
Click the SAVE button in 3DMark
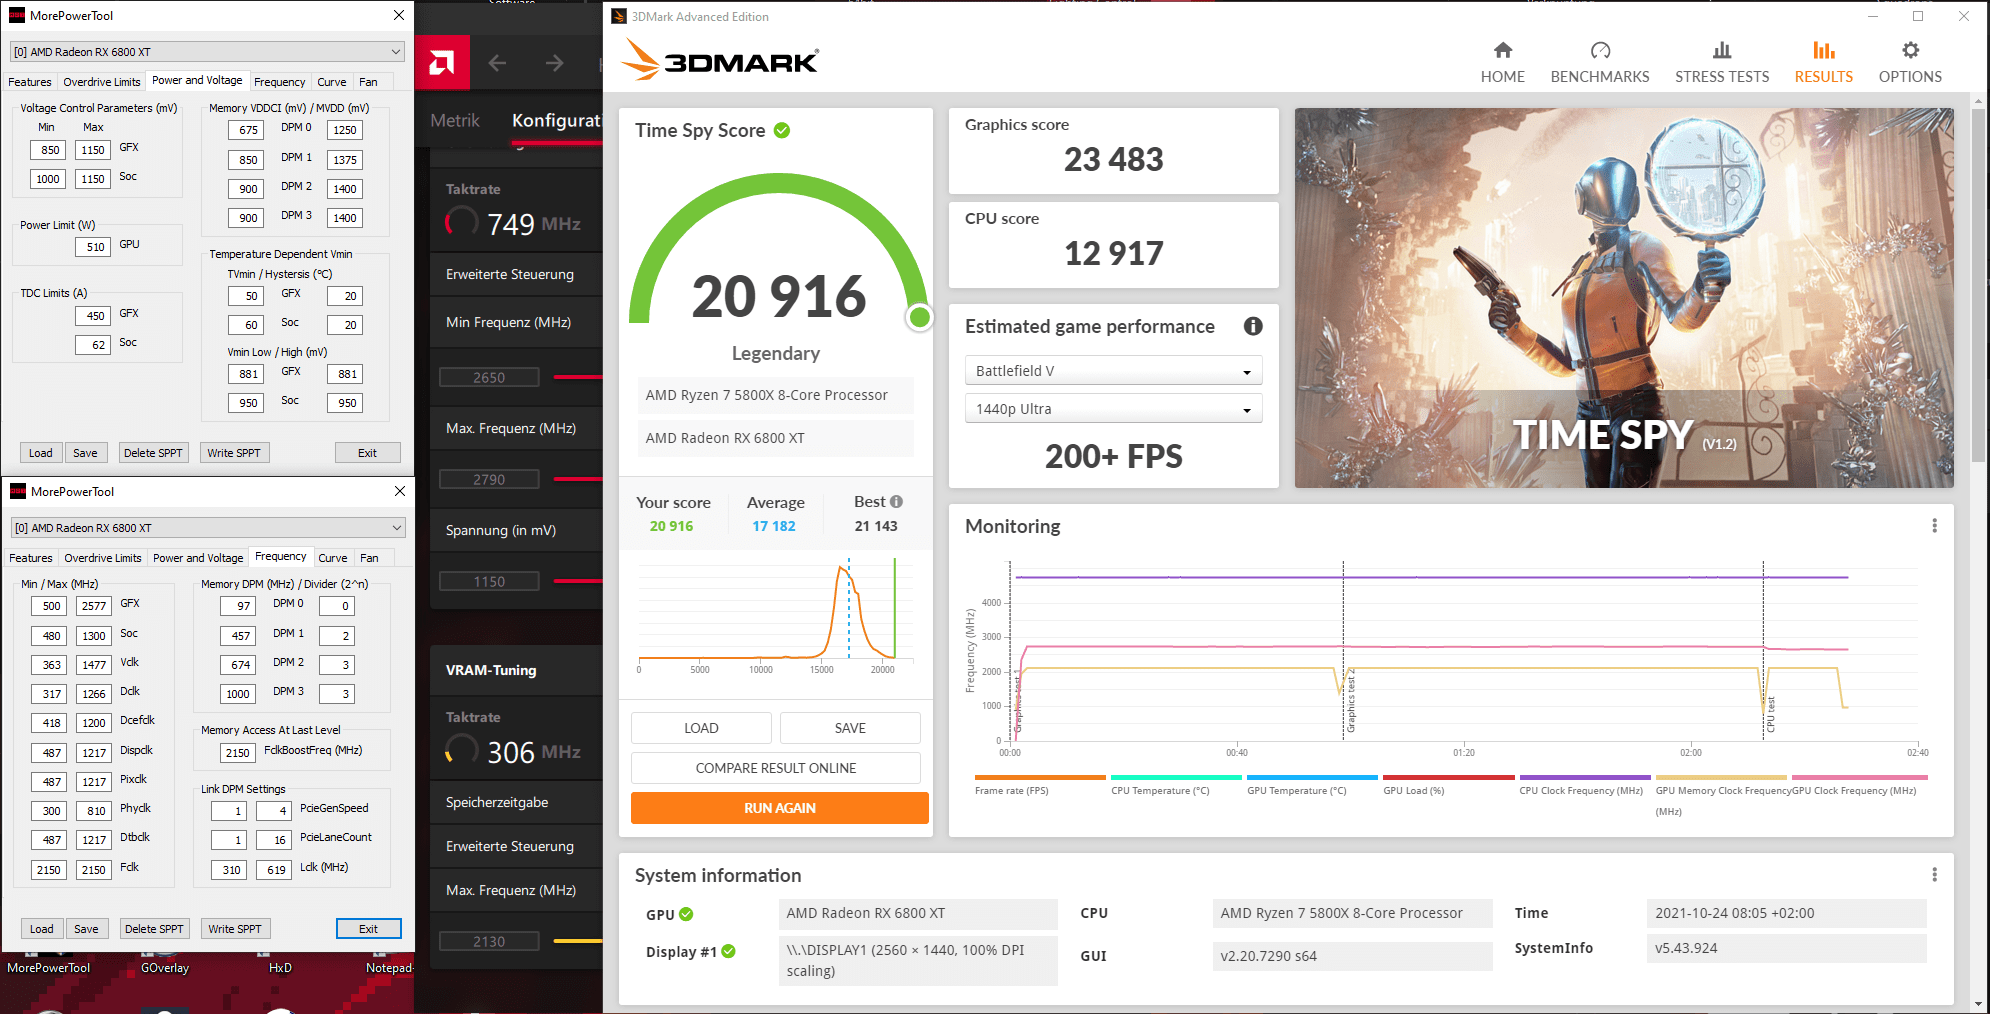850,728
